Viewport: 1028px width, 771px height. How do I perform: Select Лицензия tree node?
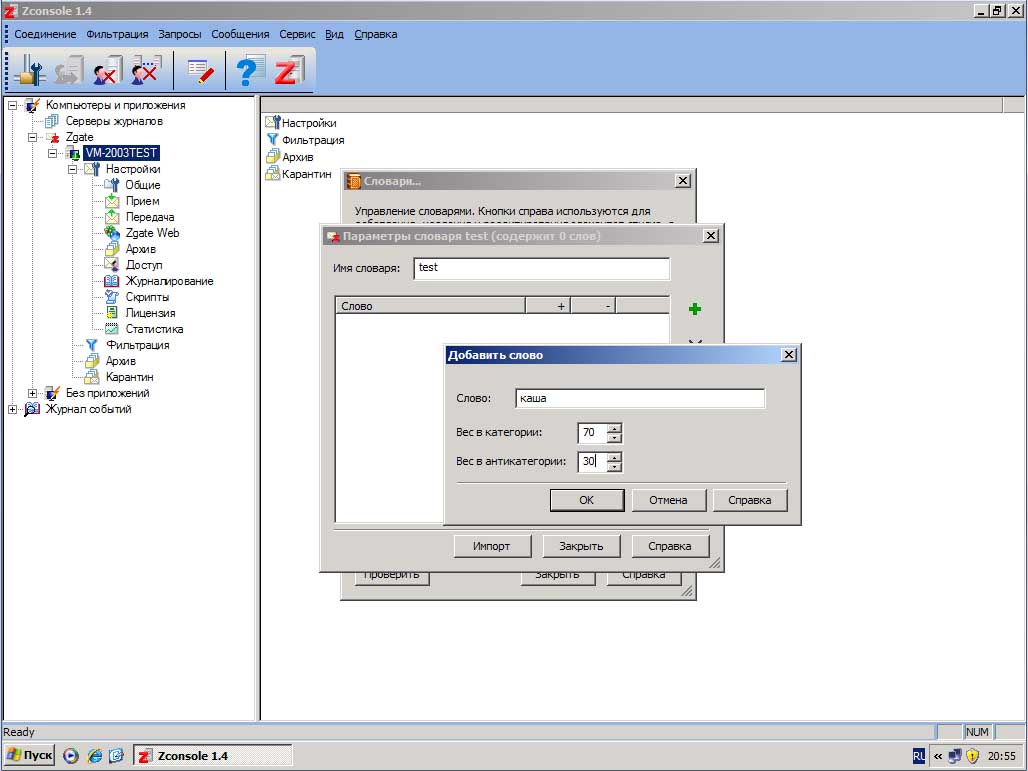tap(150, 313)
